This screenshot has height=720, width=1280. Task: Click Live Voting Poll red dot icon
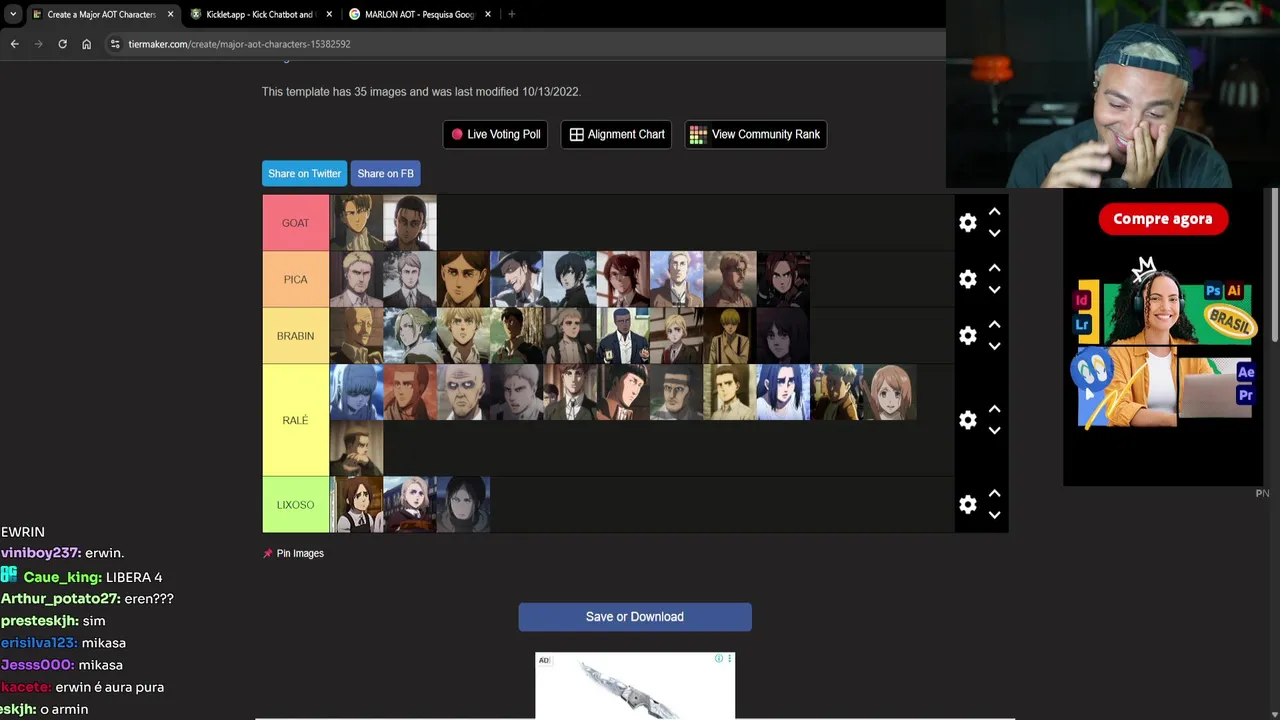pyautogui.click(x=457, y=134)
